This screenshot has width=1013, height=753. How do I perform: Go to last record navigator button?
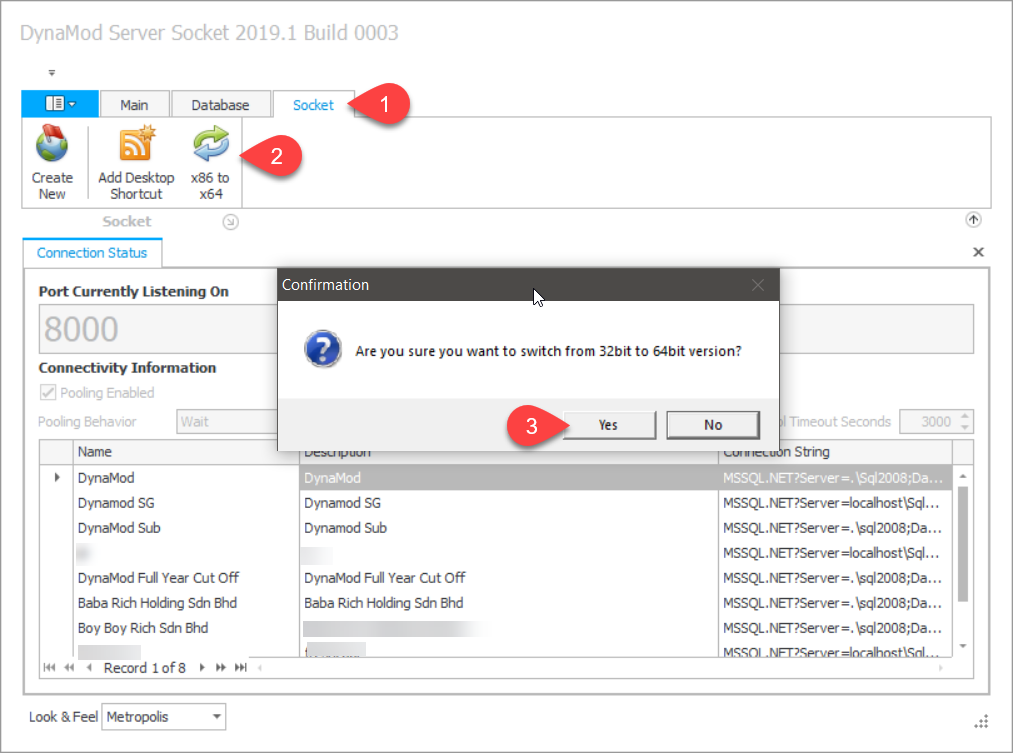pyautogui.click(x=240, y=668)
